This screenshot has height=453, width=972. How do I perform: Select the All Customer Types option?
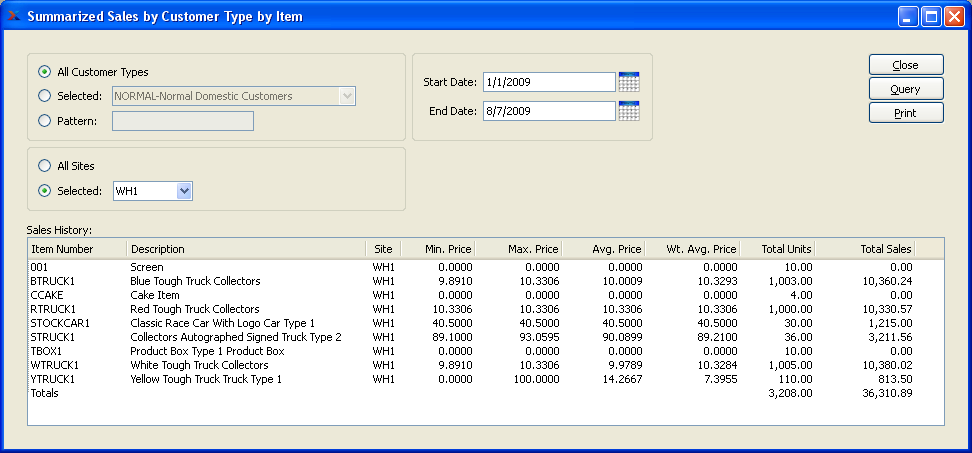tap(44, 72)
